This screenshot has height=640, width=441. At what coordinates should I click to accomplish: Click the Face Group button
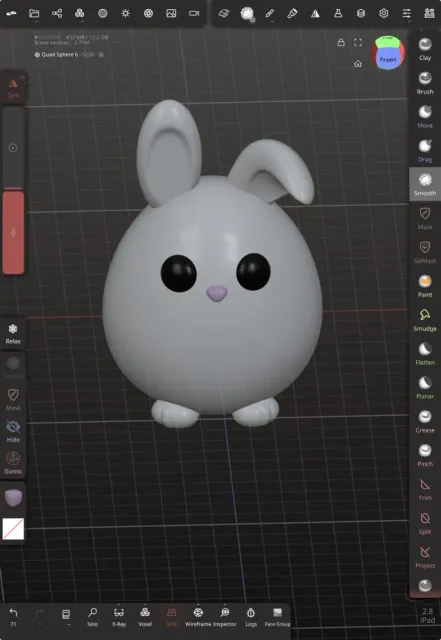(277, 616)
